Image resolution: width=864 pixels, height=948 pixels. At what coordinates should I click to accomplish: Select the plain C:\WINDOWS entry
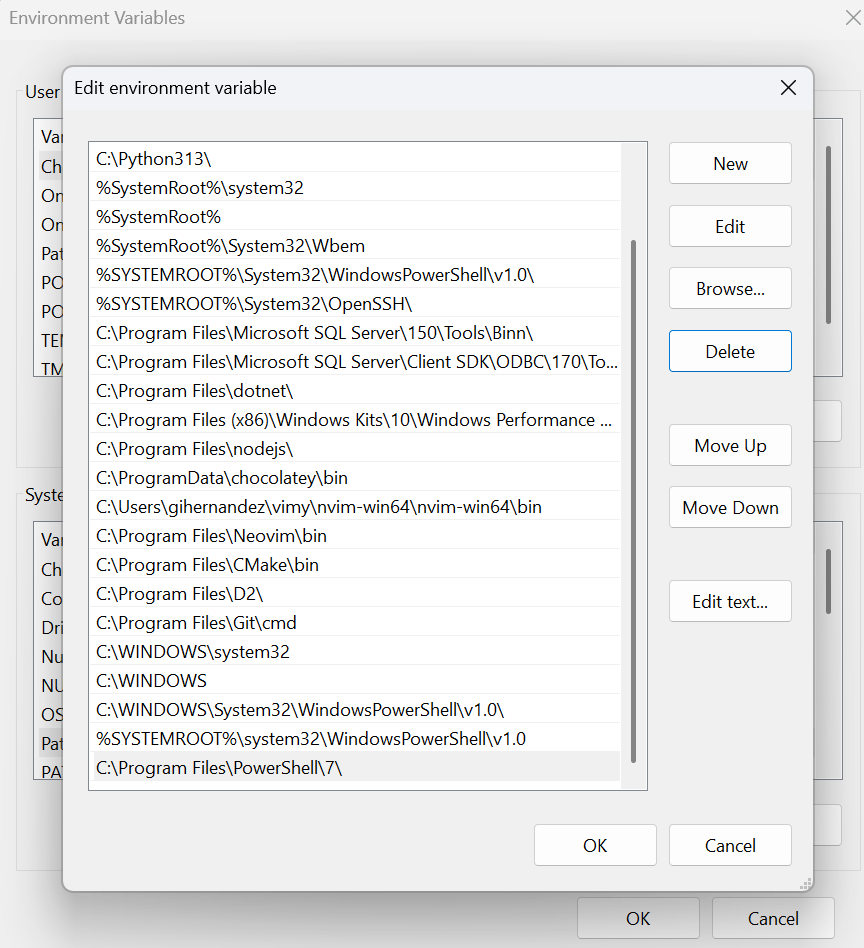357,681
